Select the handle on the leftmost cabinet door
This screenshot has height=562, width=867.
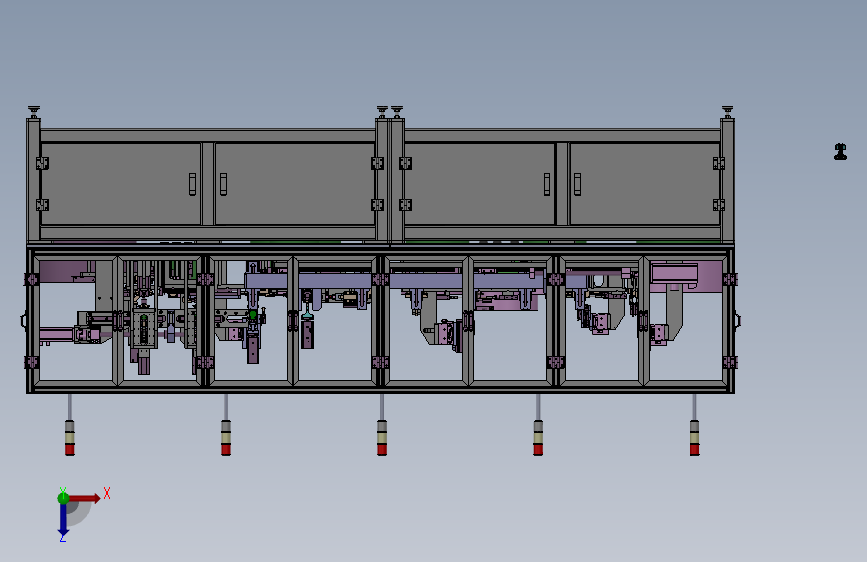tap(192, 184)
